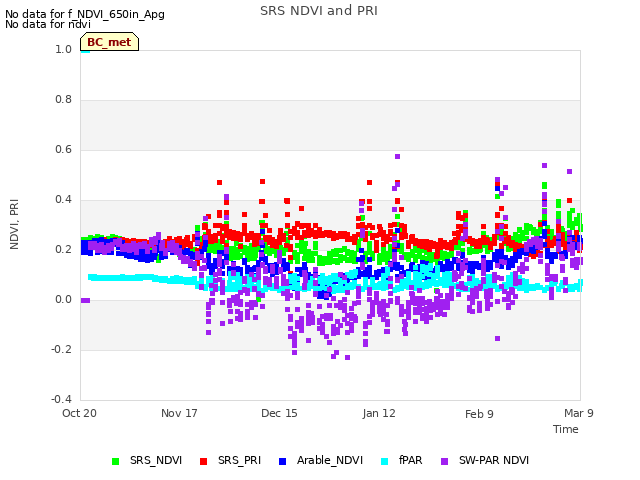
Task: Click the purple SW-PAR NDVI legend swatch
Action: 444,461
